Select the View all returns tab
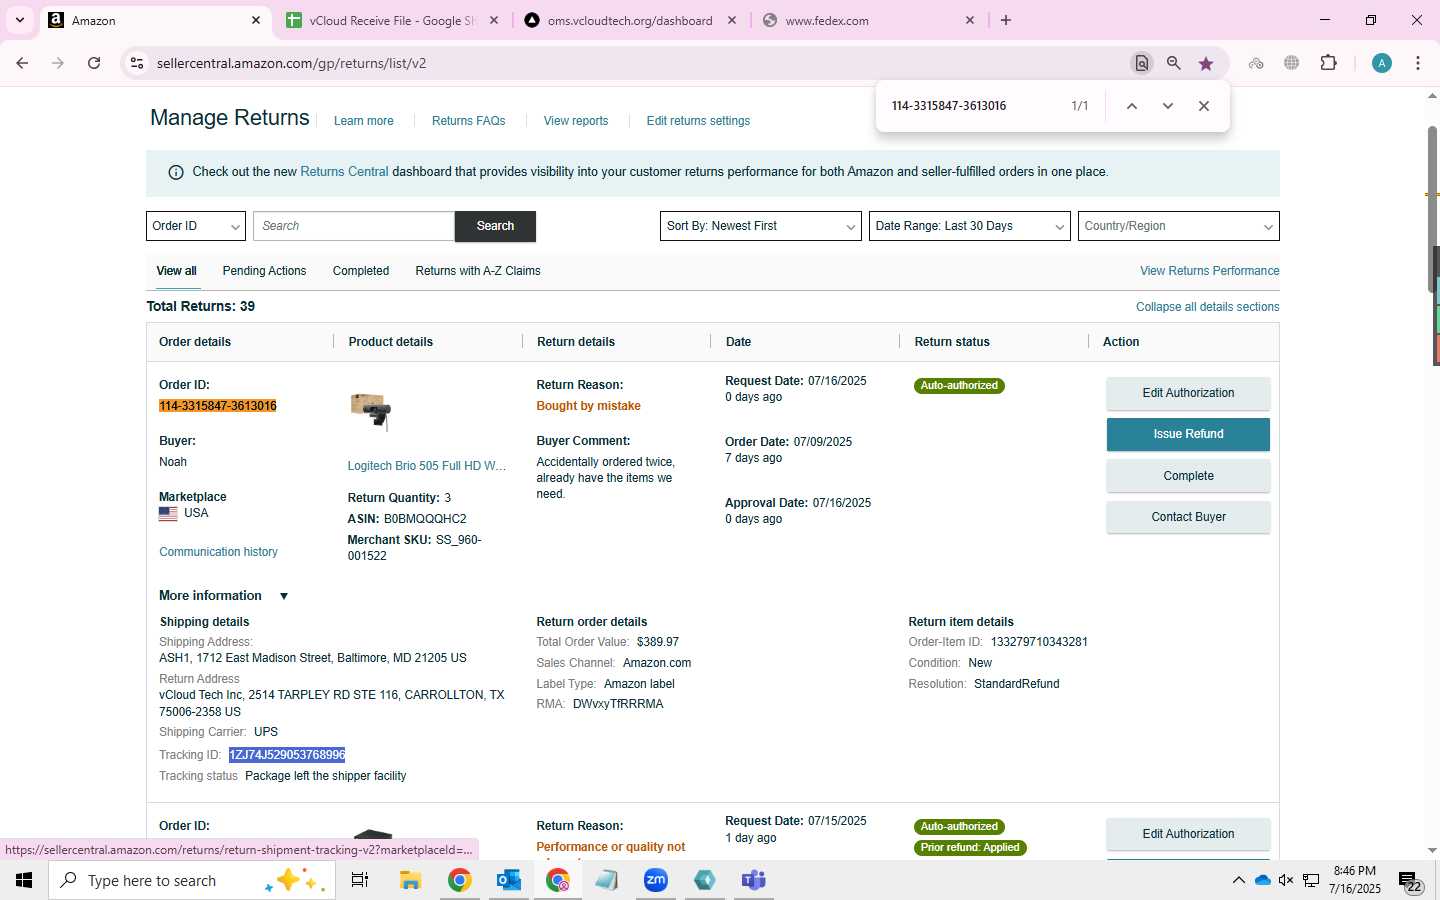 click(176, 271)
